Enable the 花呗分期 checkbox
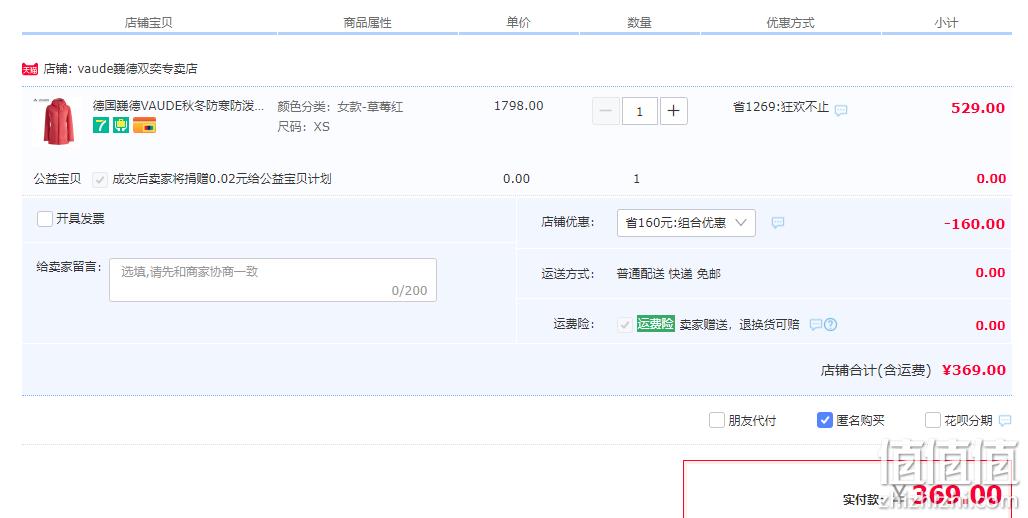Screen dimensions: 1028x518 point(932,420)
